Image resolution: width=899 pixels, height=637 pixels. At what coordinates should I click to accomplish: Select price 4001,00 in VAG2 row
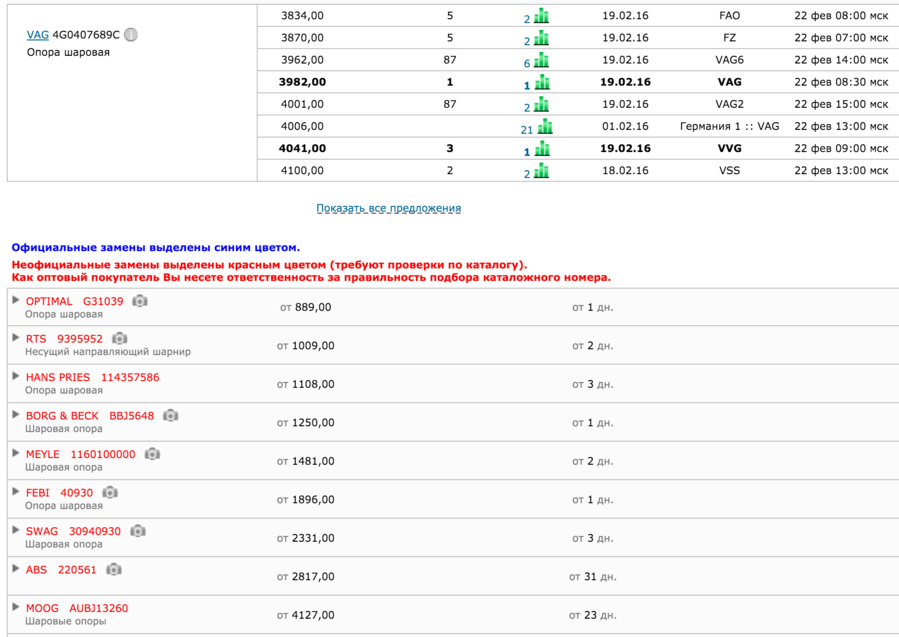pyautogui.click(x=302, y=104)
